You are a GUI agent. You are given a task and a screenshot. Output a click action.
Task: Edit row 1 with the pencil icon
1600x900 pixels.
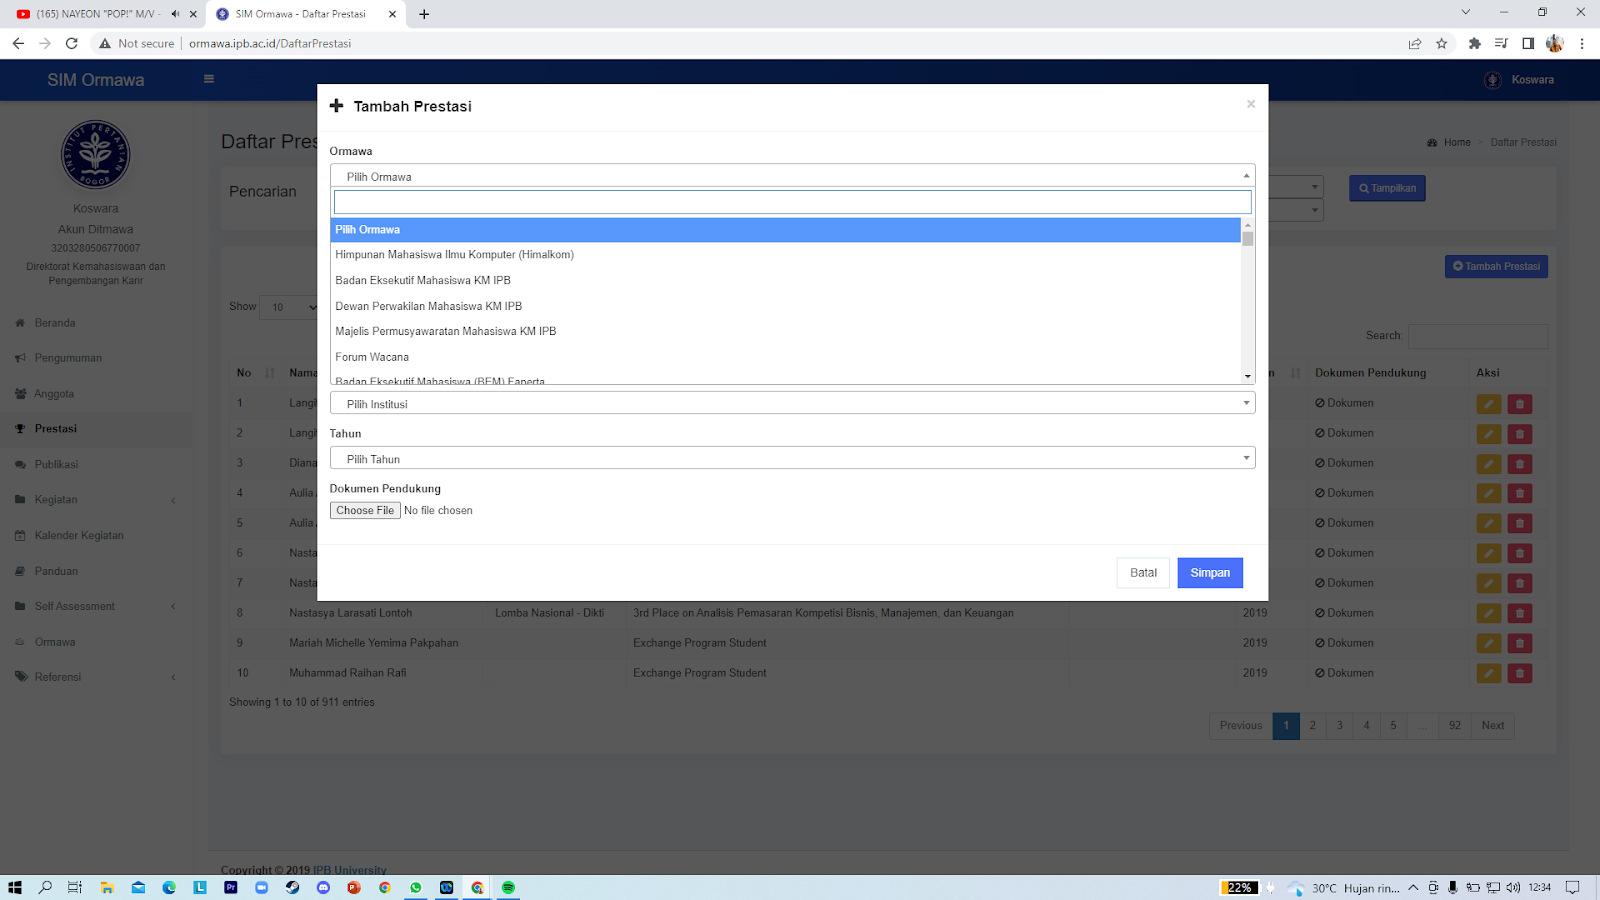click(1488, 404)
